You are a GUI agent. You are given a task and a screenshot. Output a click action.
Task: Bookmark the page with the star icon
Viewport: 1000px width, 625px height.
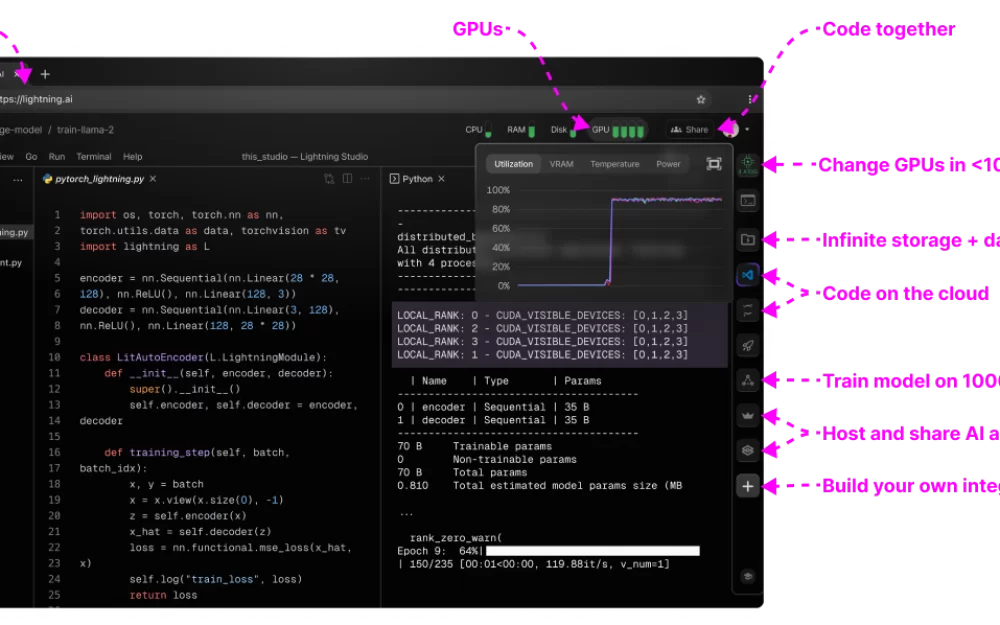coord(701,99)
